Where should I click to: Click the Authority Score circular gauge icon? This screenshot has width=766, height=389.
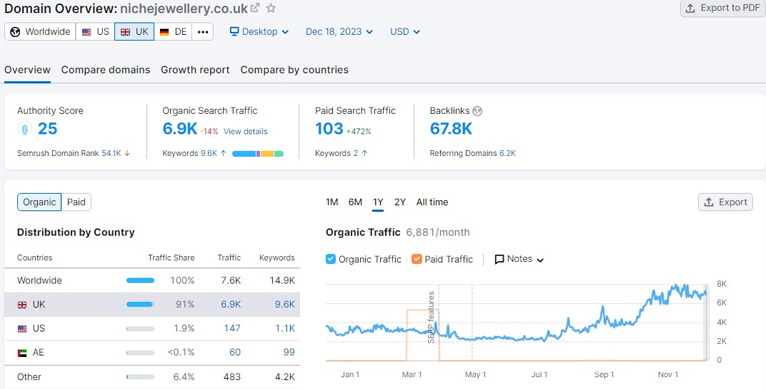[x=24, y=129]
